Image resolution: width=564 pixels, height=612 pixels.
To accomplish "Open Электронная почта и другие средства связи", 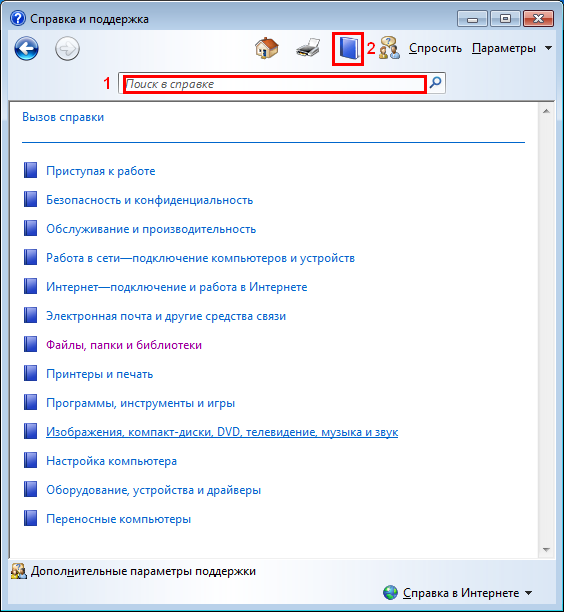I will (166, 316).
